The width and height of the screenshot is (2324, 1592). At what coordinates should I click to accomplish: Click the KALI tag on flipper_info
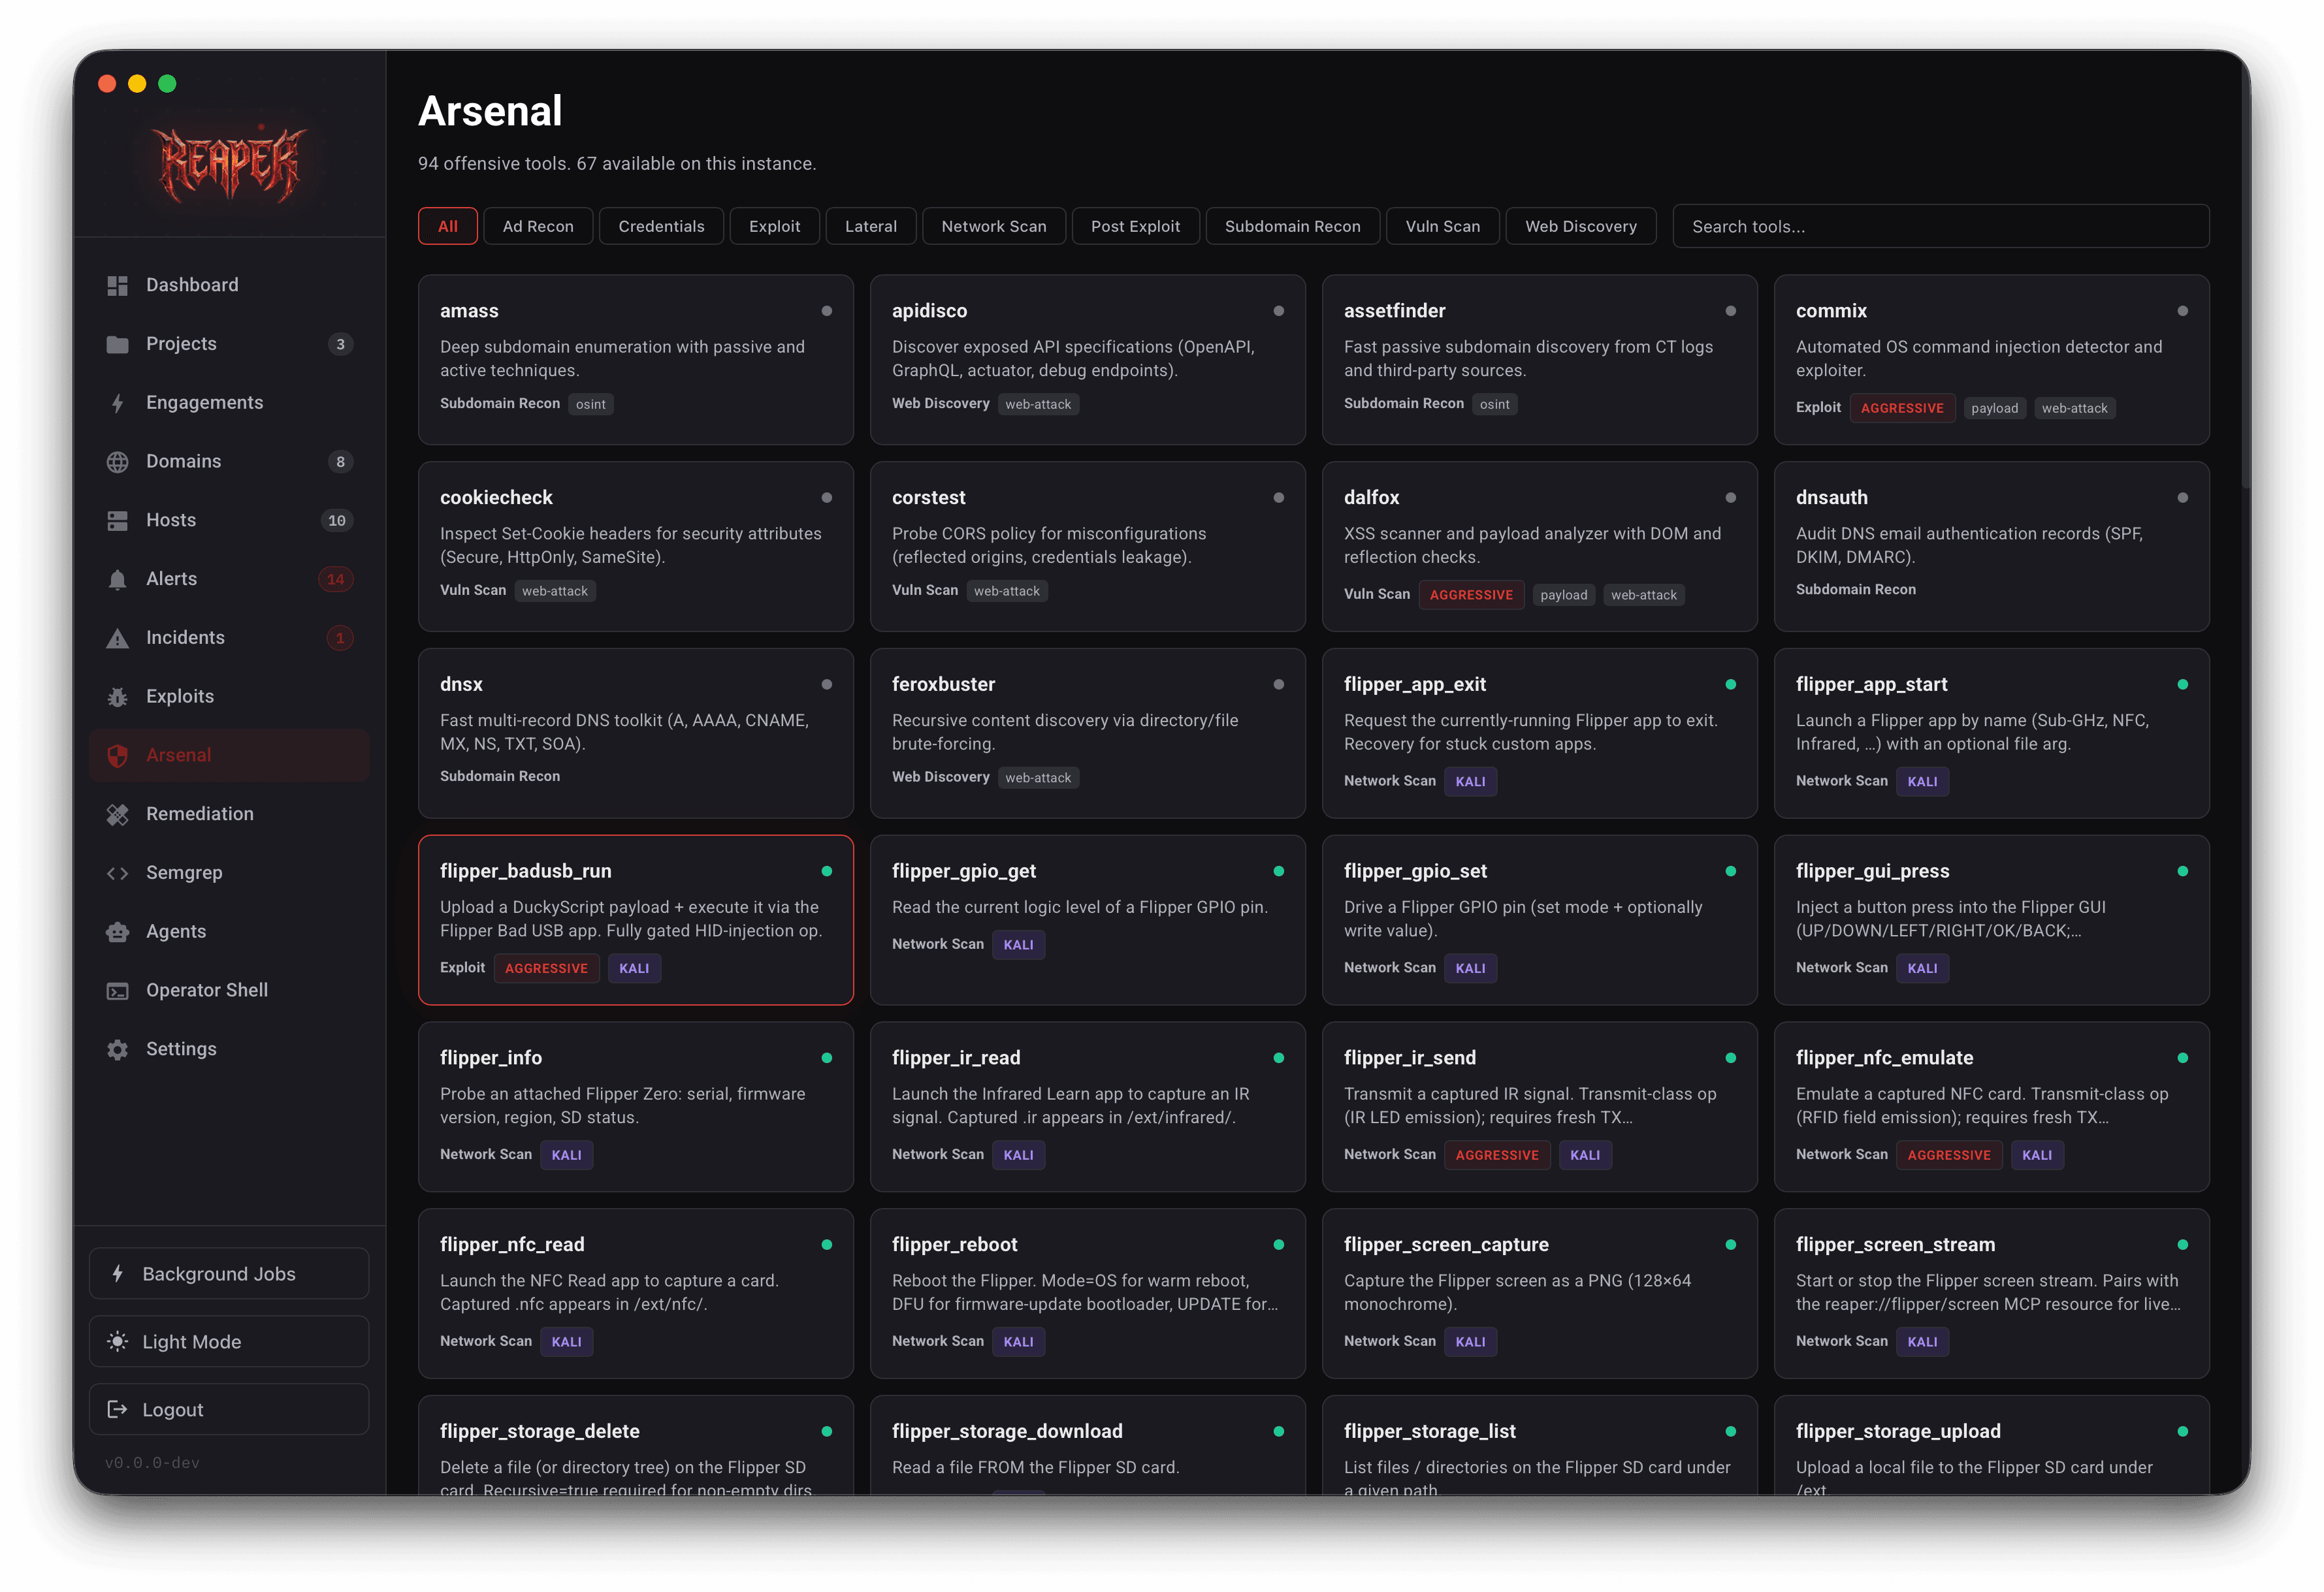pos(566,1155)
